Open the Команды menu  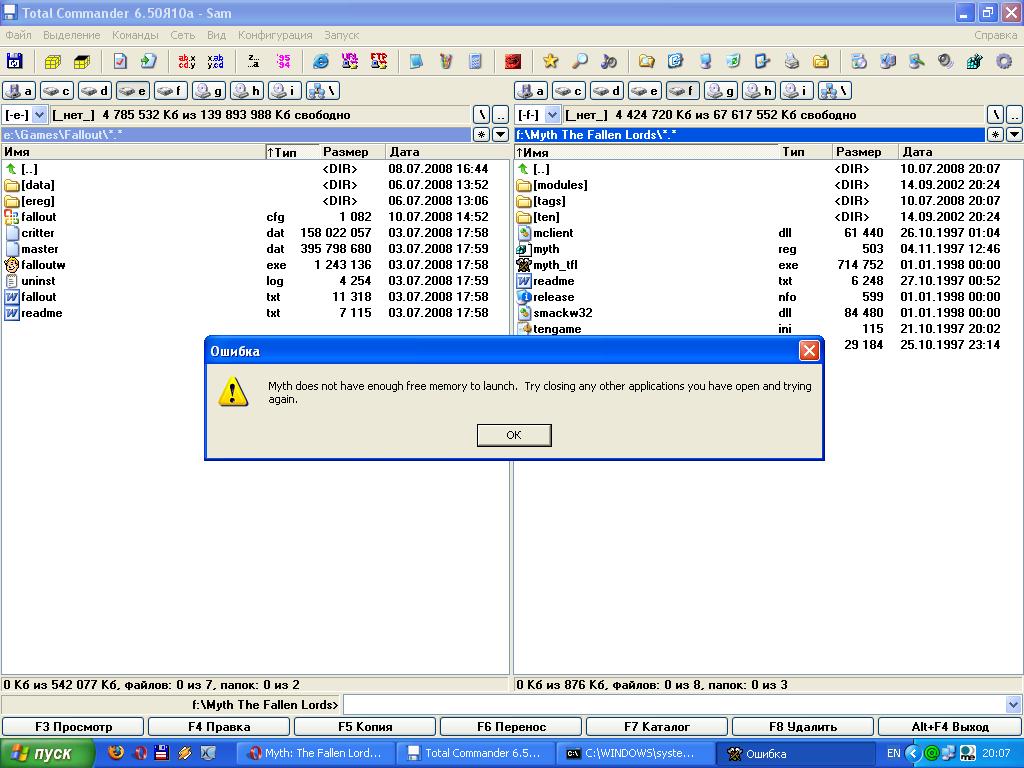pyautogui.click(x=135, y=35)
